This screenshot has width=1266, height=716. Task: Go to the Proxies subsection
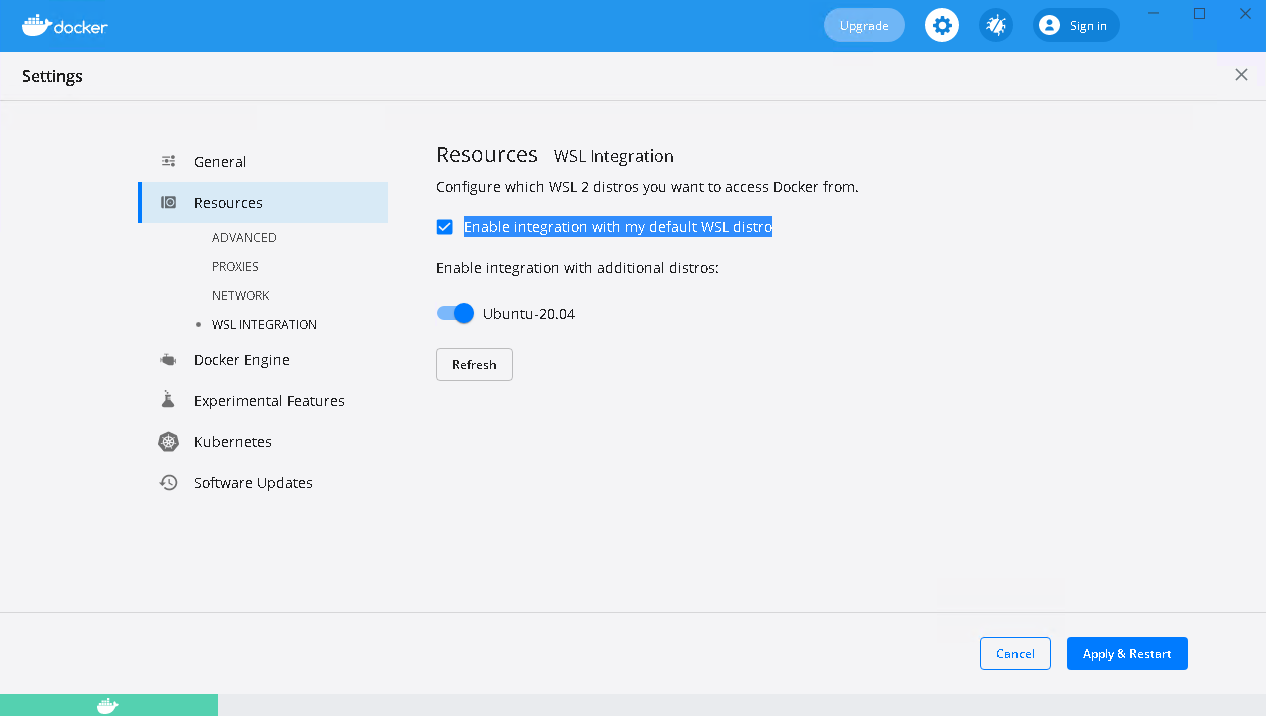point(235,267)
